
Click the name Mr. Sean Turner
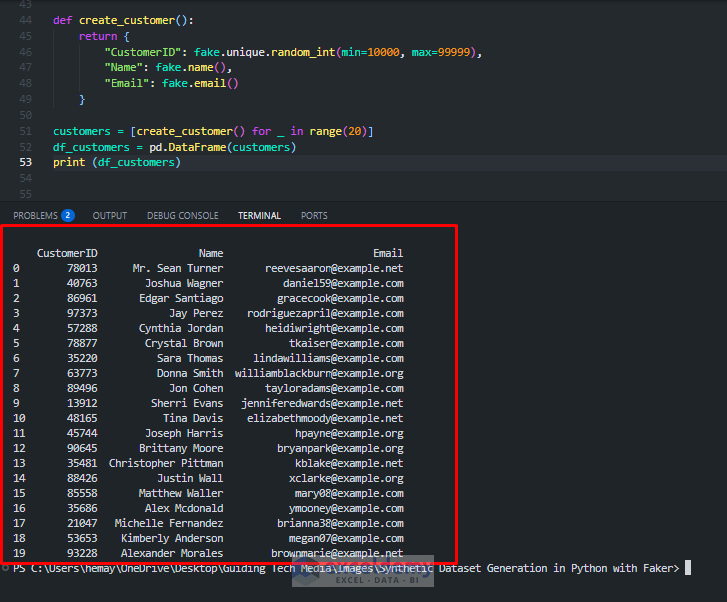pyautogui.click(x=178, y=268)
